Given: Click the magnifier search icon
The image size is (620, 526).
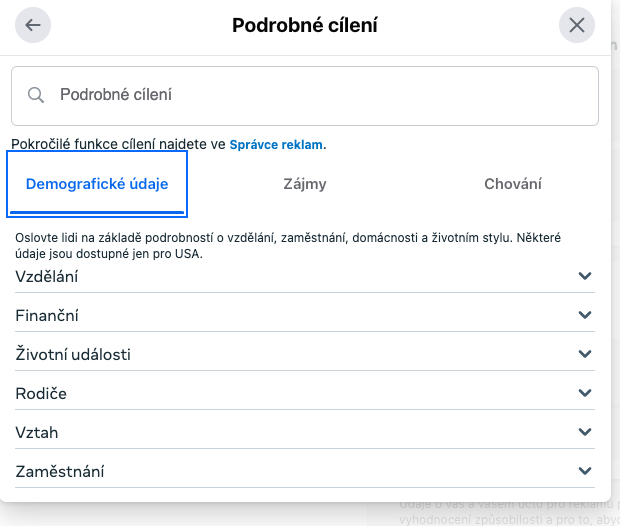Looking at the screenshot, I should (x=36, y=95).
